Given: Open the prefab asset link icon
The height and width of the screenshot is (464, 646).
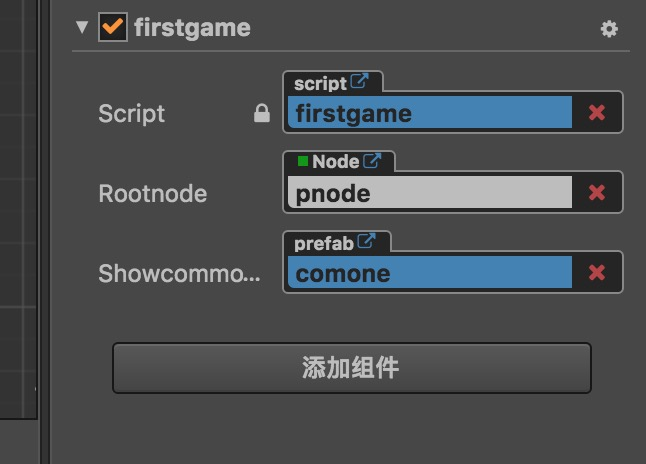Looking at the screenshot, I should (367, 242).
